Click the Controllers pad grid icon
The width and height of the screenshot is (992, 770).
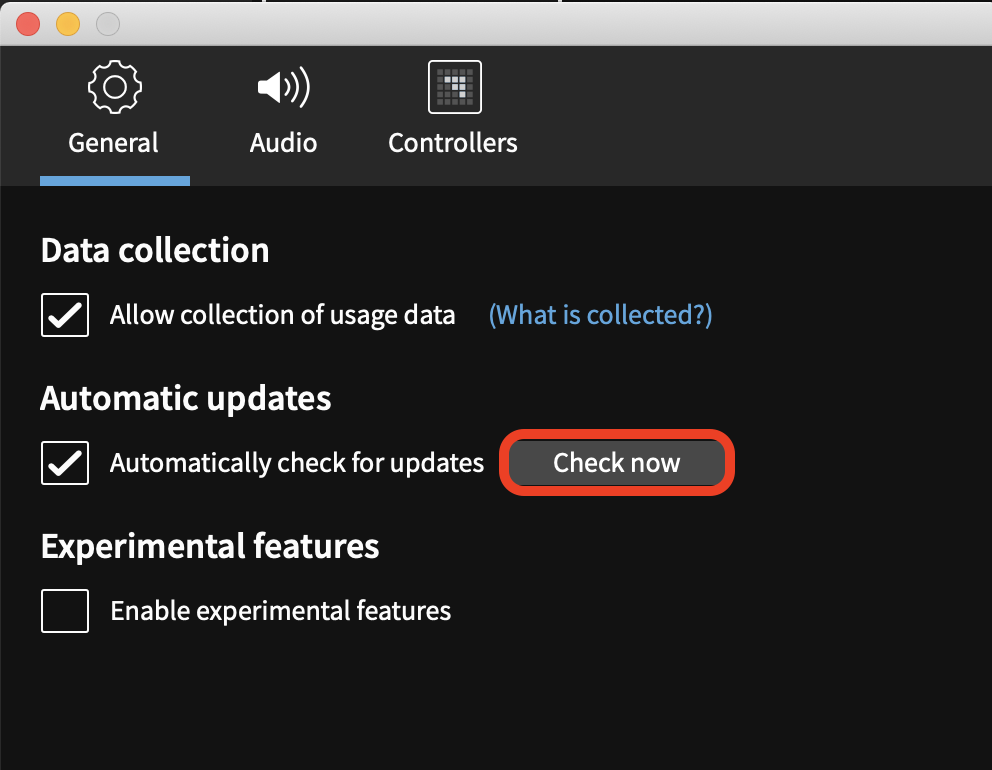pos(455,87)
